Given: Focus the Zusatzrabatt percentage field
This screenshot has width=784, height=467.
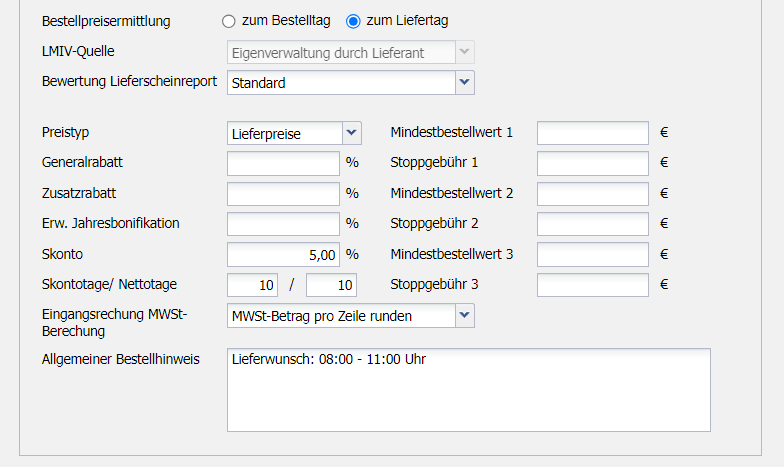Looking at the screenshot, I should [x=284, y=194].
